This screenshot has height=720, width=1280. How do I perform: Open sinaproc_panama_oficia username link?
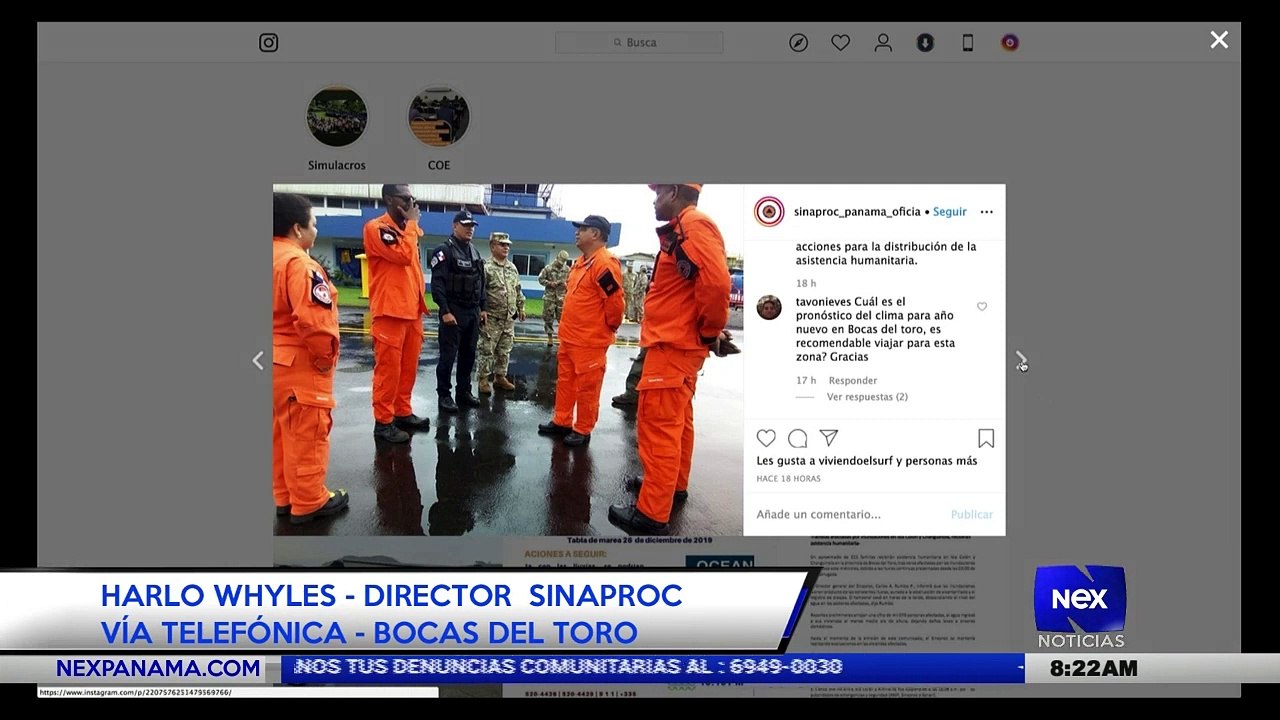(x=857, y=212)
